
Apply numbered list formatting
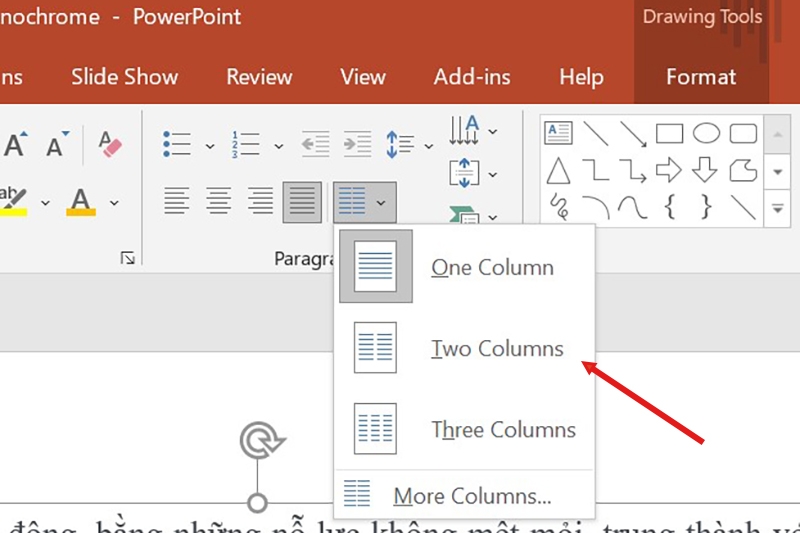(x=245, y=144)
